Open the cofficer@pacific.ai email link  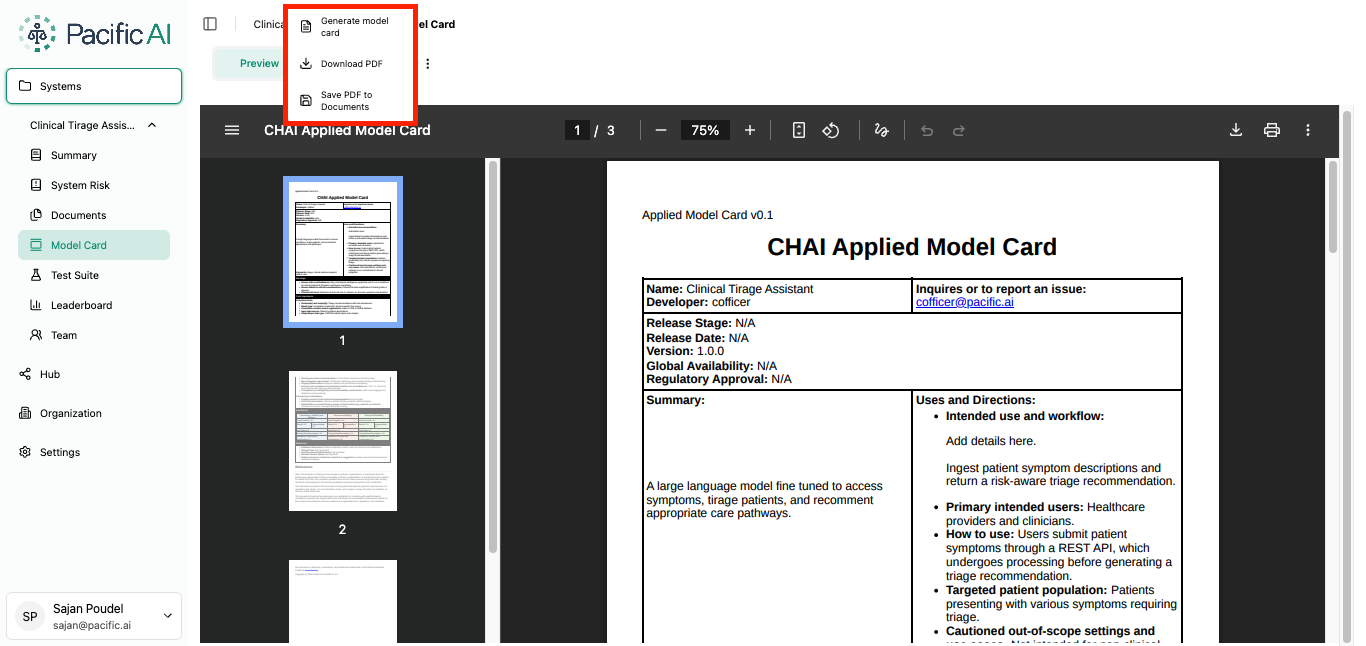[964, 301]
